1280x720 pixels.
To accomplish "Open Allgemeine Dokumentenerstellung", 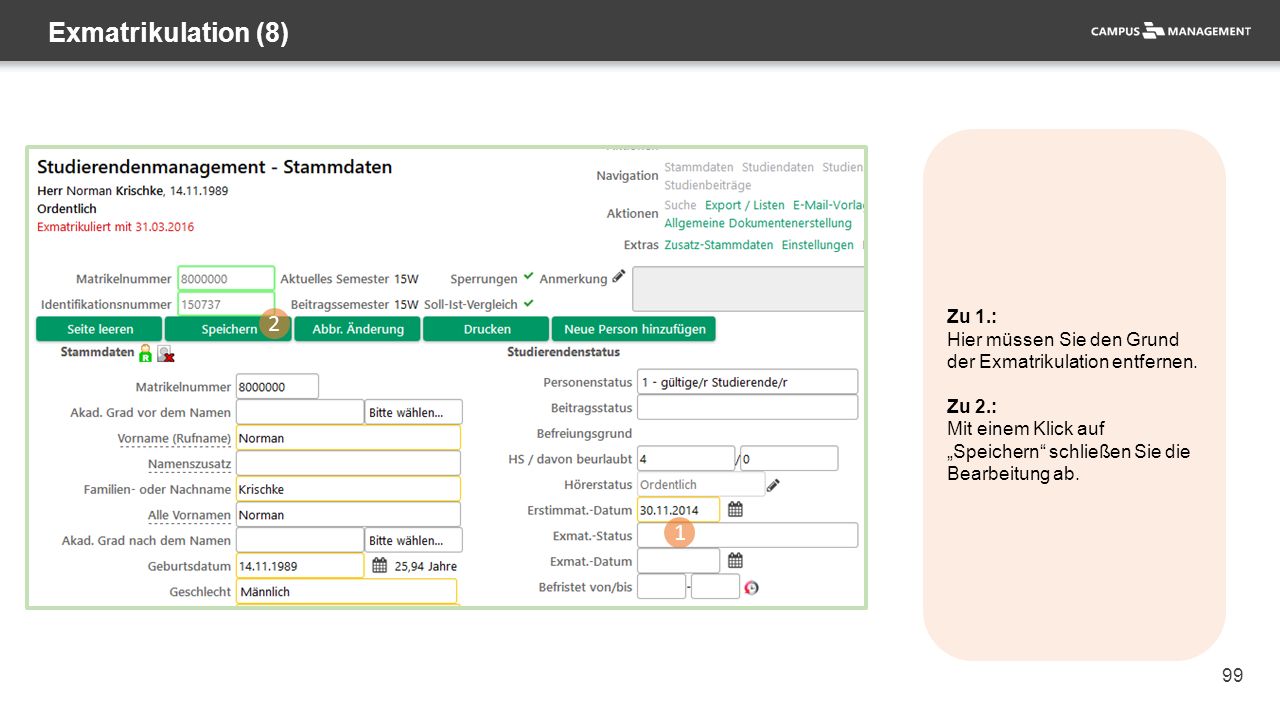I will tap(758, 223).
